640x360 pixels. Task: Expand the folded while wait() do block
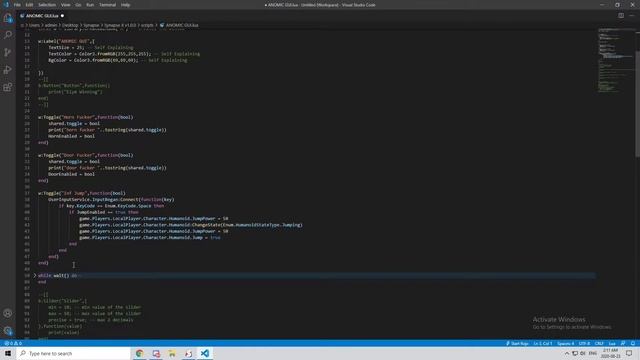(x=35, y=276)
